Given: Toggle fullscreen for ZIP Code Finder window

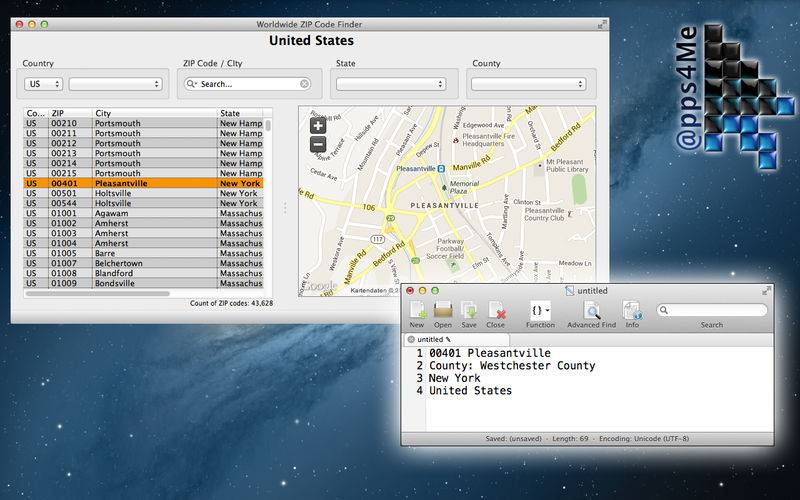Looking at the screenshot, I should point(602,24).
